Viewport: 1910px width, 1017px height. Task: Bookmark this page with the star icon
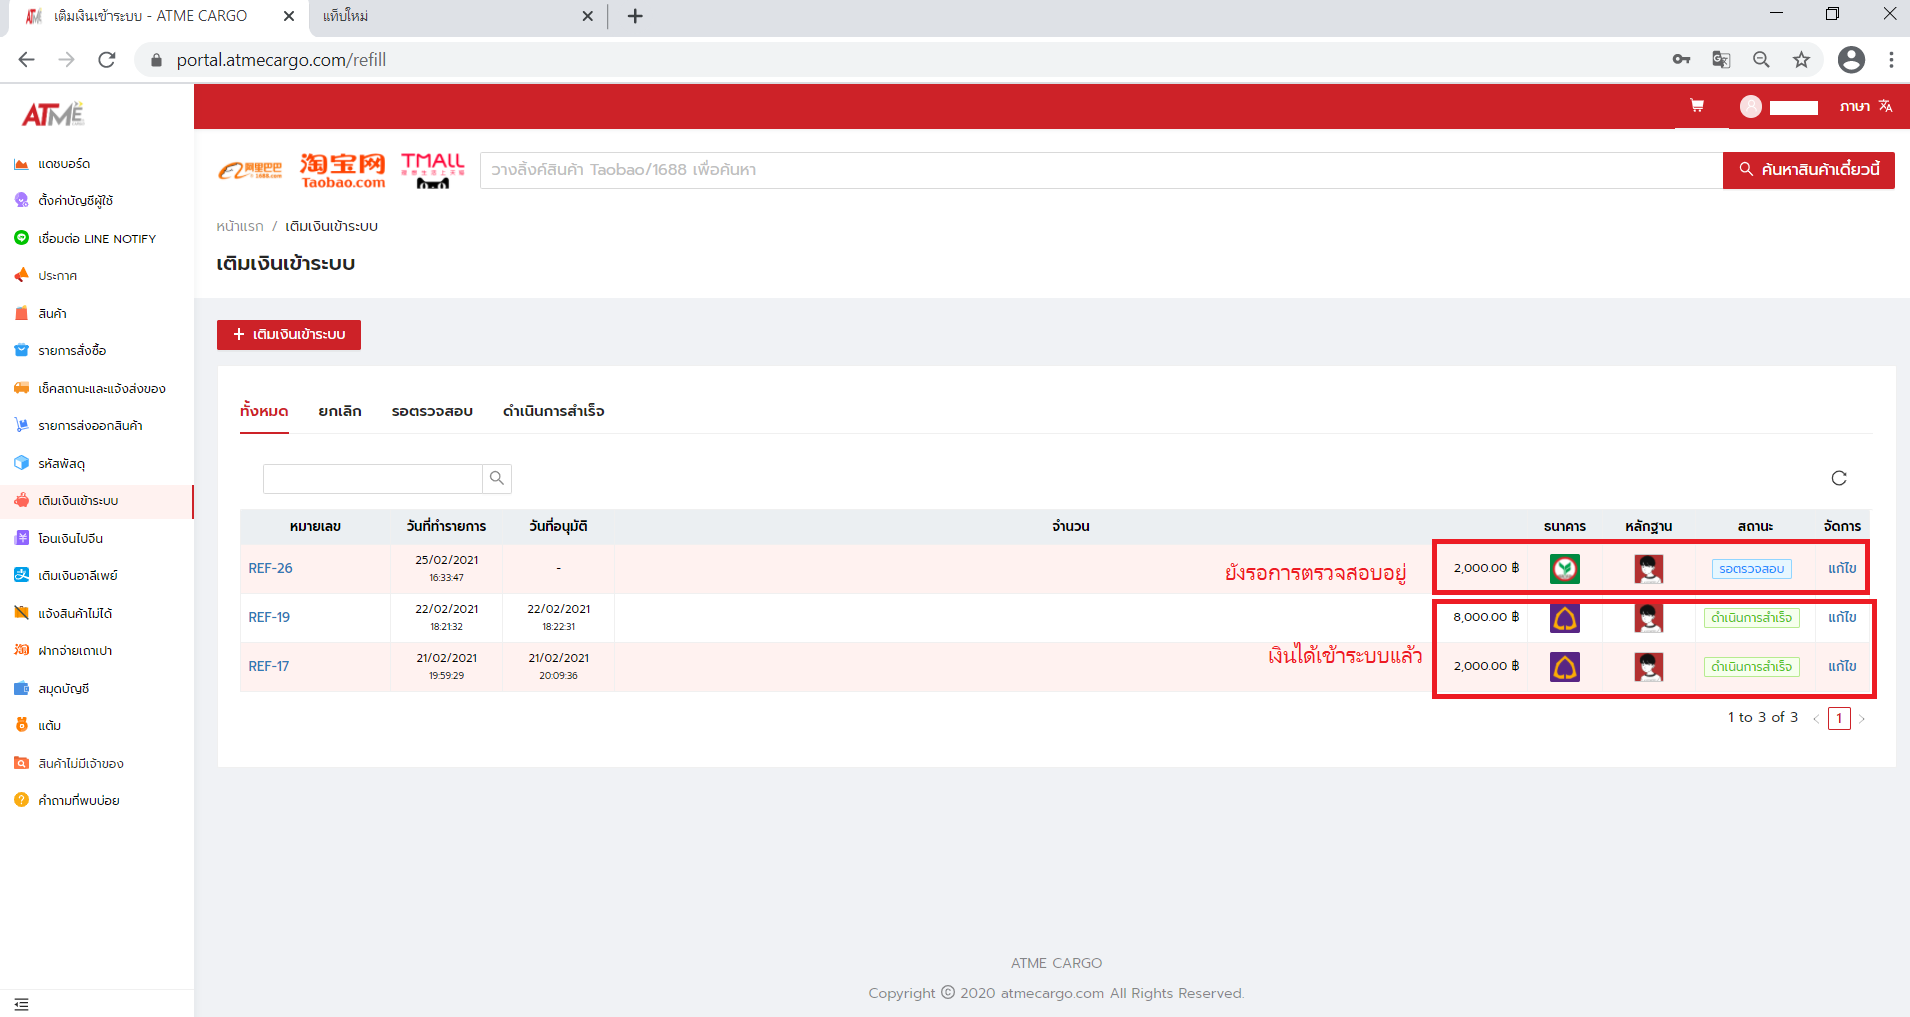[1801, 60]
